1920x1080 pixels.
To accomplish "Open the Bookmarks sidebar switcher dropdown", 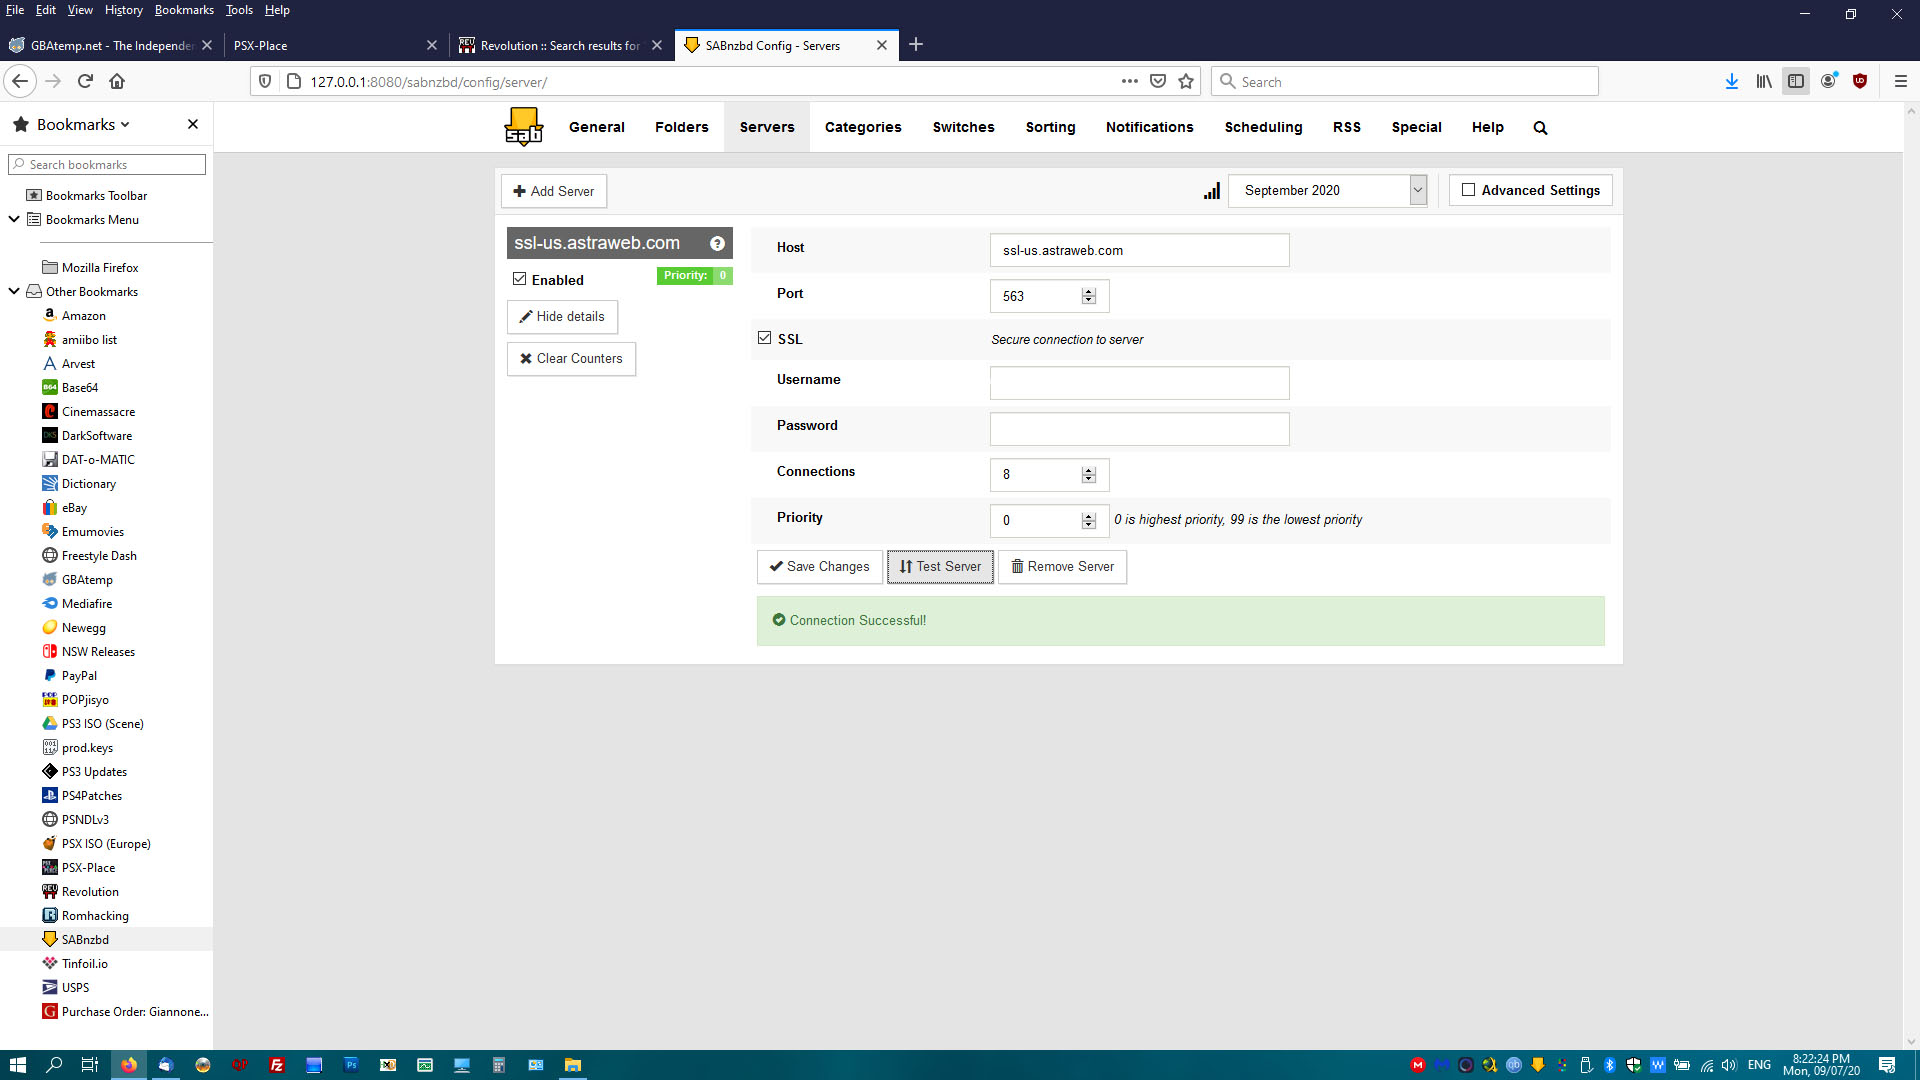I will pos(84,124).
